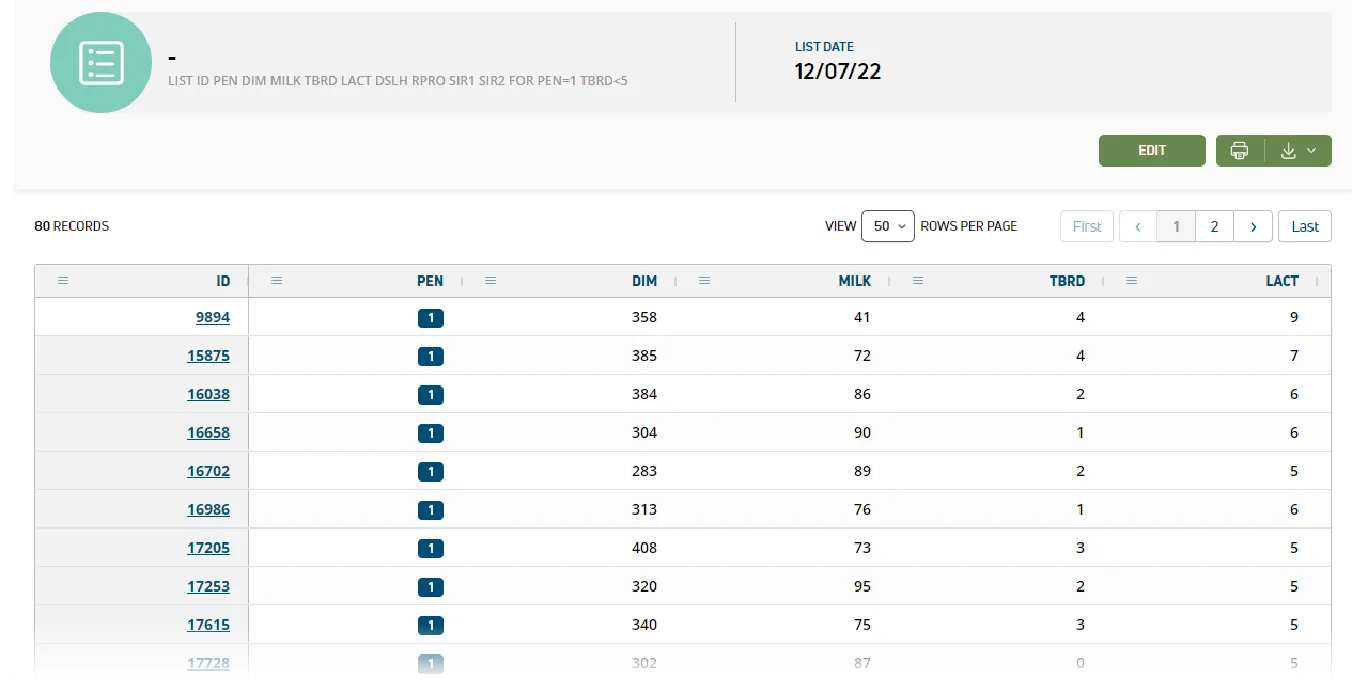Open cow record 16038
The height and width of the screenshot is (694, 1352).
208,394
